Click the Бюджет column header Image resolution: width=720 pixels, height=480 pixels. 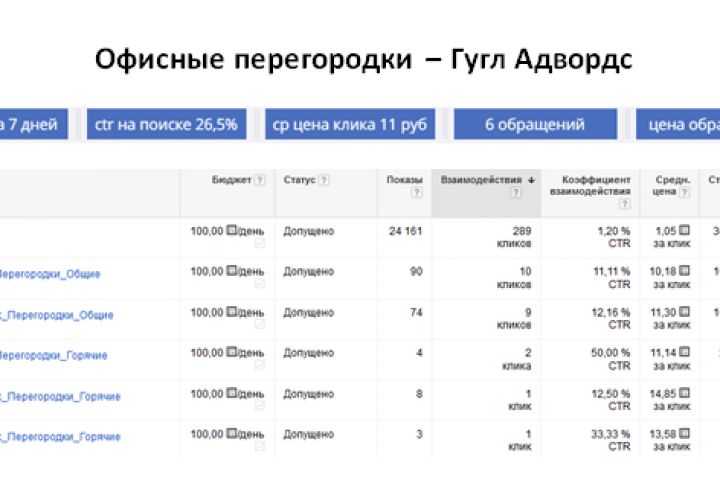(231, 180)
